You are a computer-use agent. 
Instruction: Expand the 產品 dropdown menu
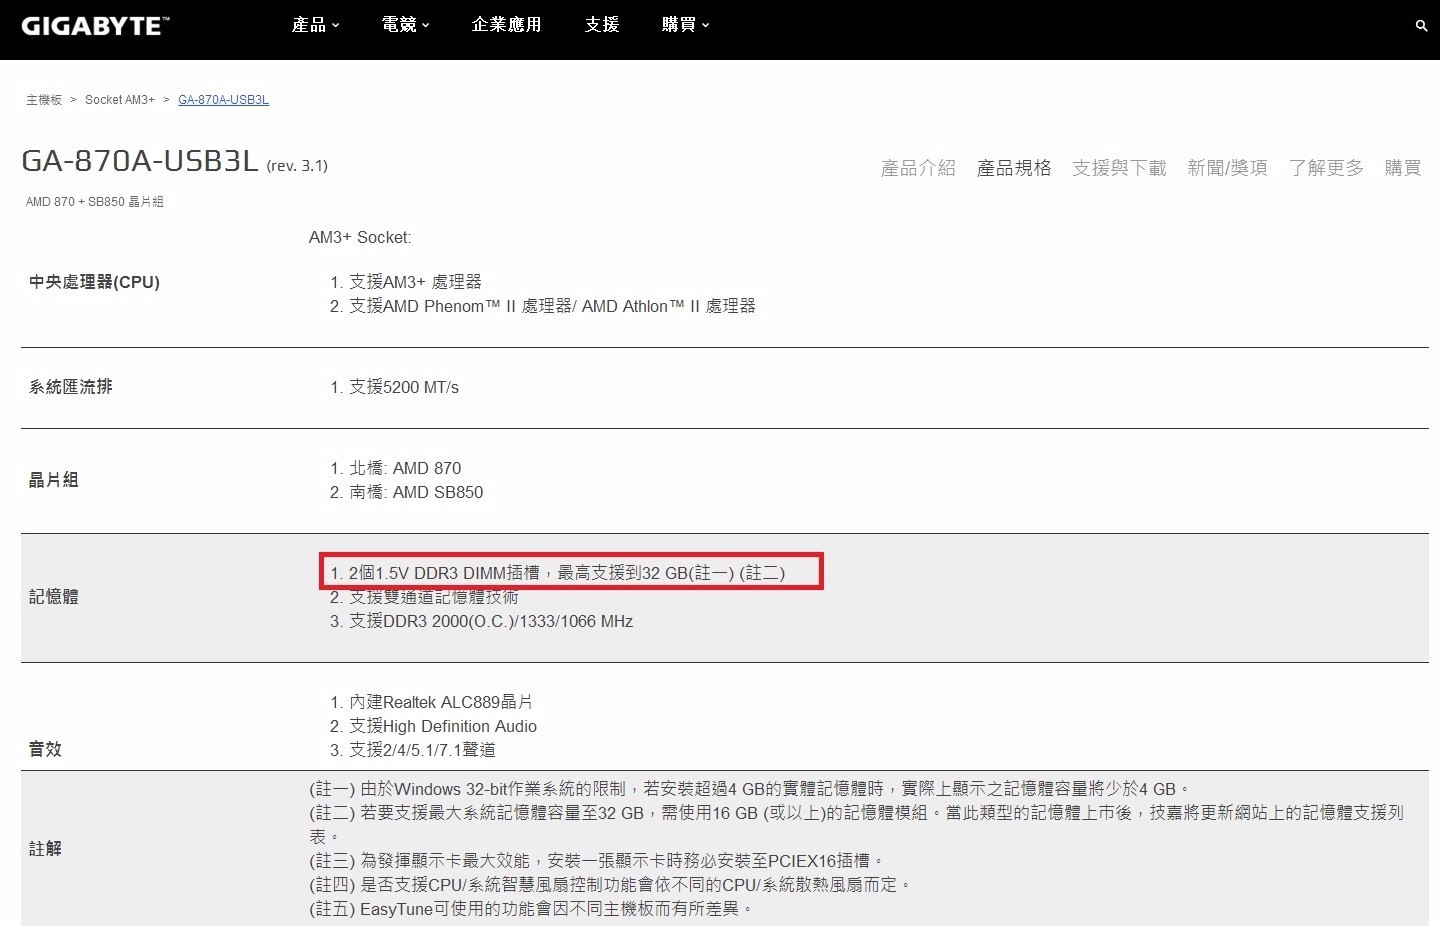click(x=315, y=25)
